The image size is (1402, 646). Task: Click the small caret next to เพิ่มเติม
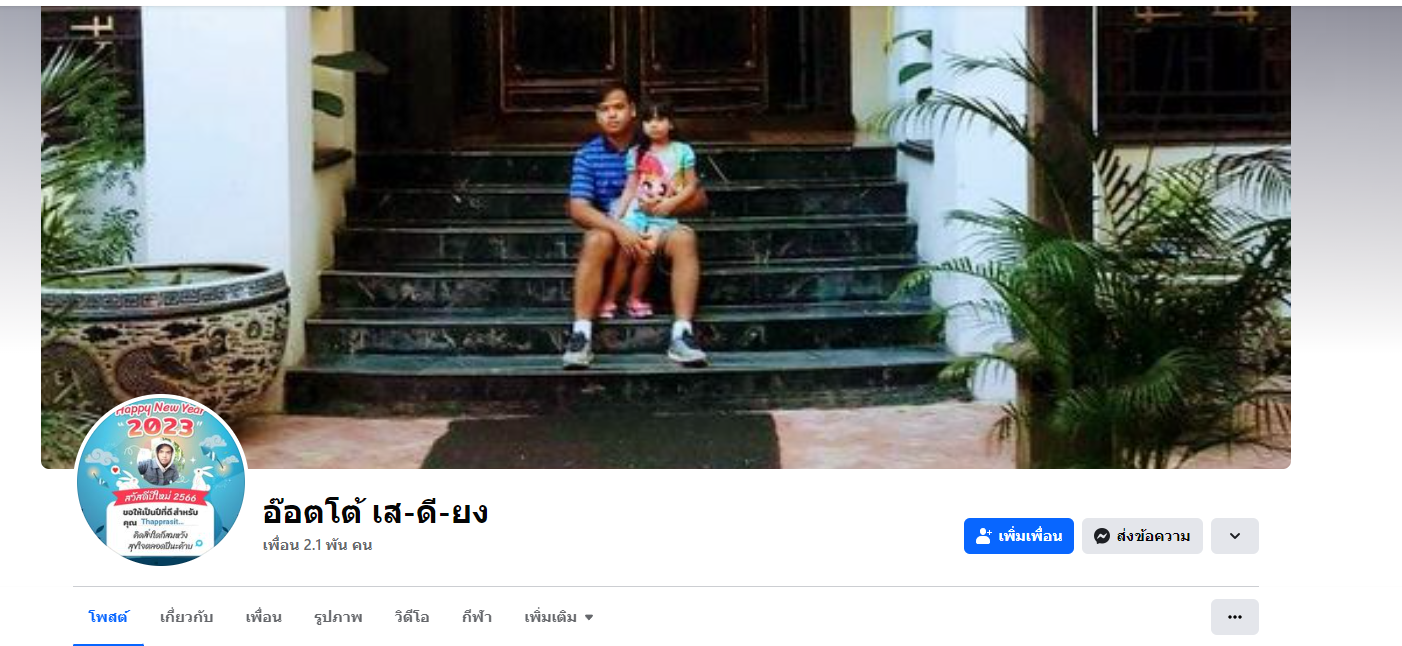coord(589,617)
